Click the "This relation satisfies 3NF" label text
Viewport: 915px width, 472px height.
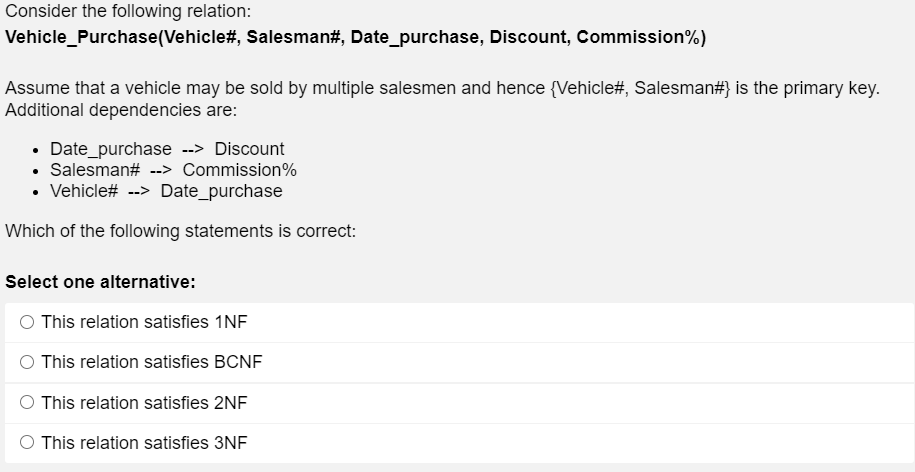pyautogui.click(x=144, y=443)
